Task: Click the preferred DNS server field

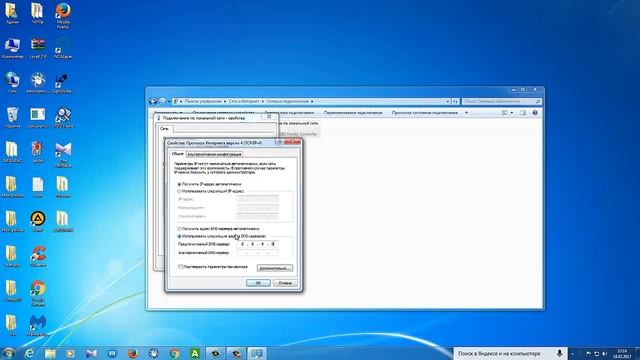Action: point(258,244)
